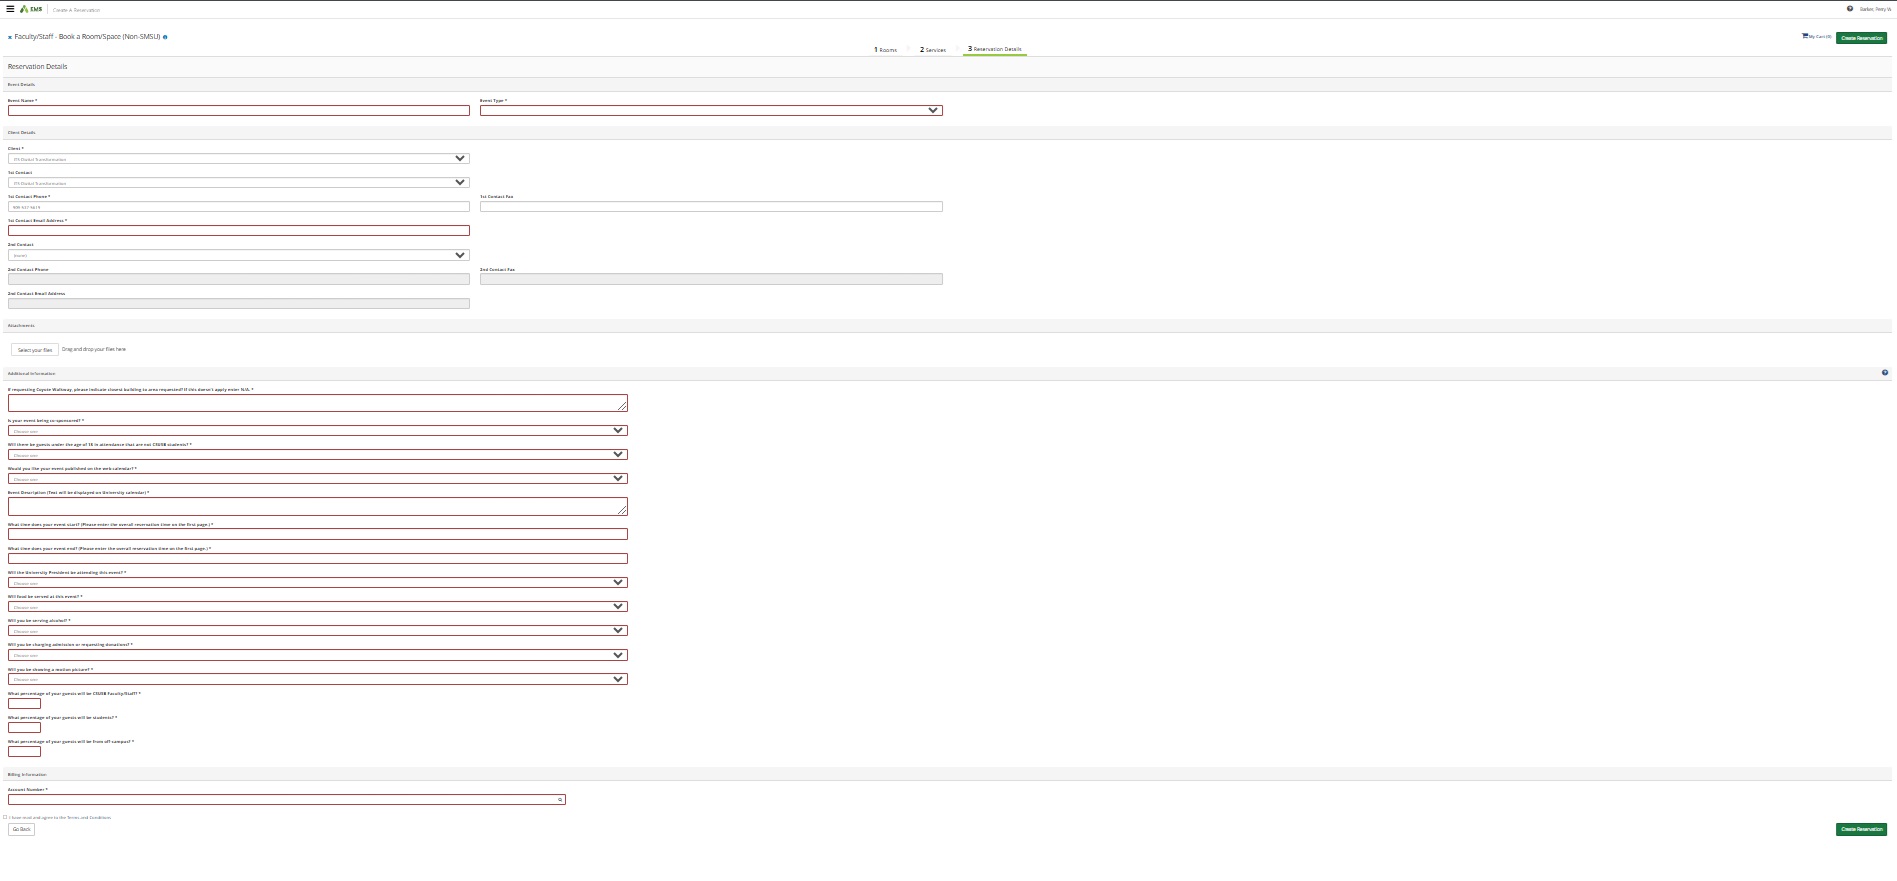Show info for Faculty/Staff Book a Room template
Viewport: 1897px width, 881px height.
coord(165,37)
